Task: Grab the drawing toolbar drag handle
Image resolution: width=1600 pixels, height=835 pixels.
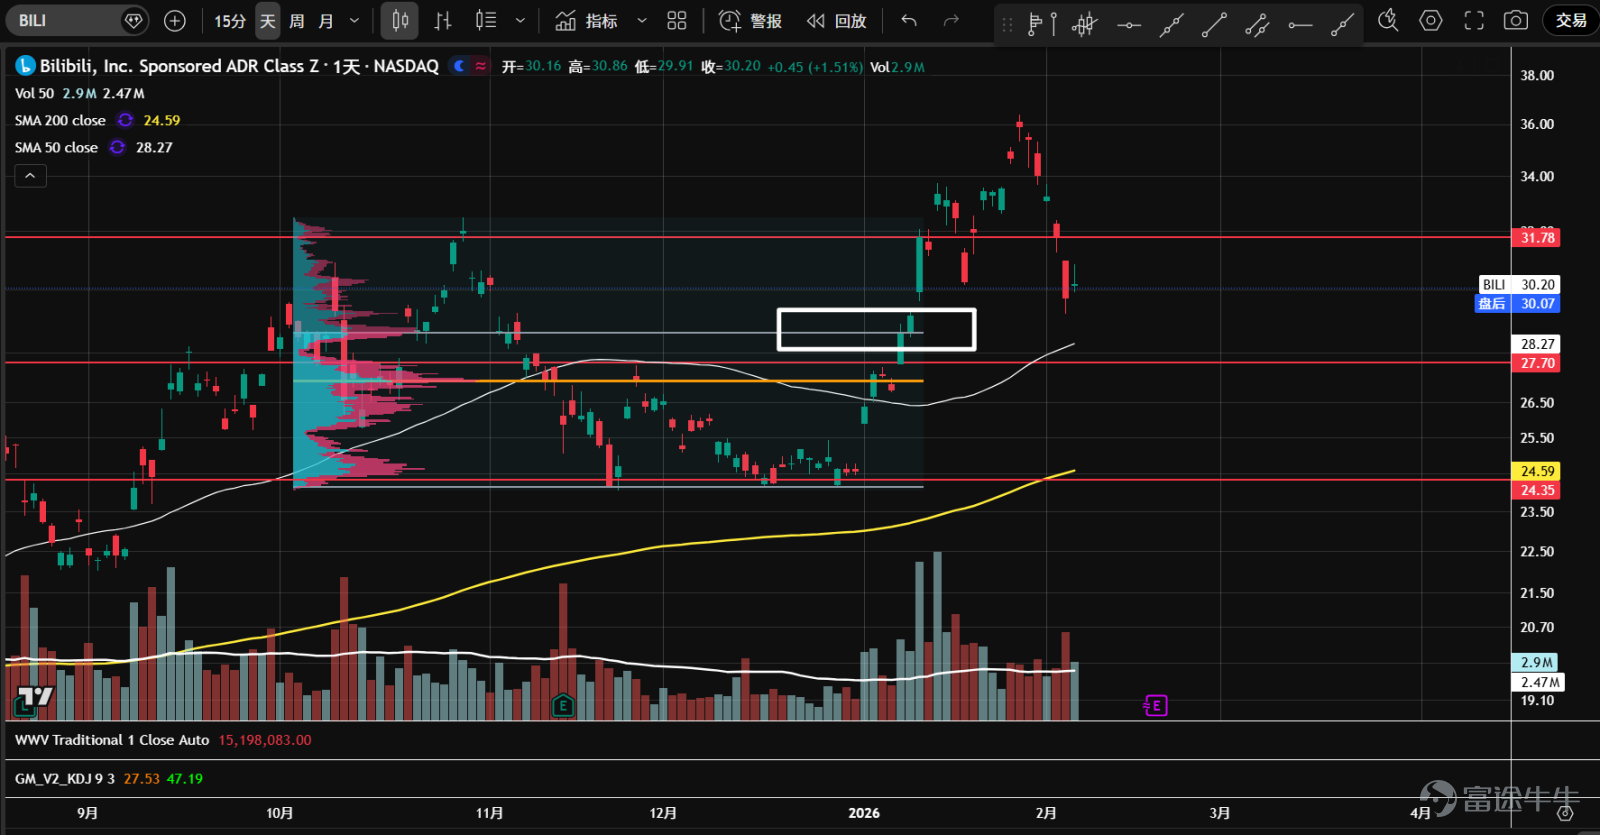Action: (1007, 24)
